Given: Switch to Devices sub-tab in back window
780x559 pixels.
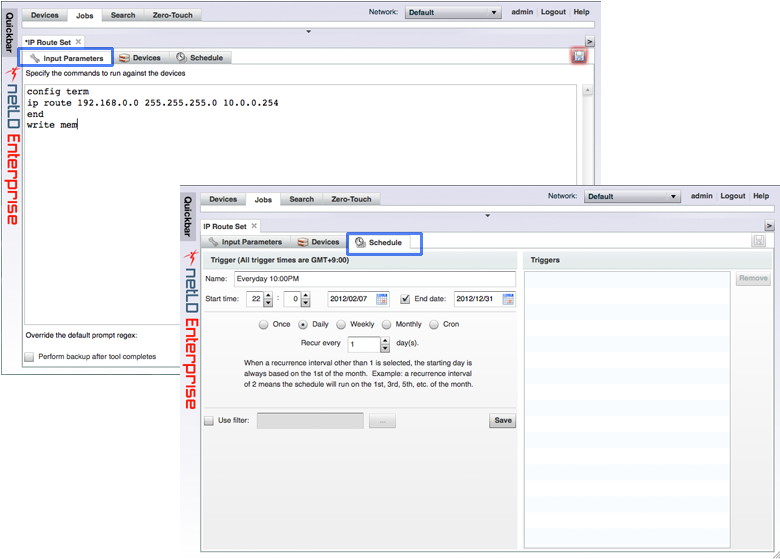Looking at the screenshot, I should (x=140, y=58).
